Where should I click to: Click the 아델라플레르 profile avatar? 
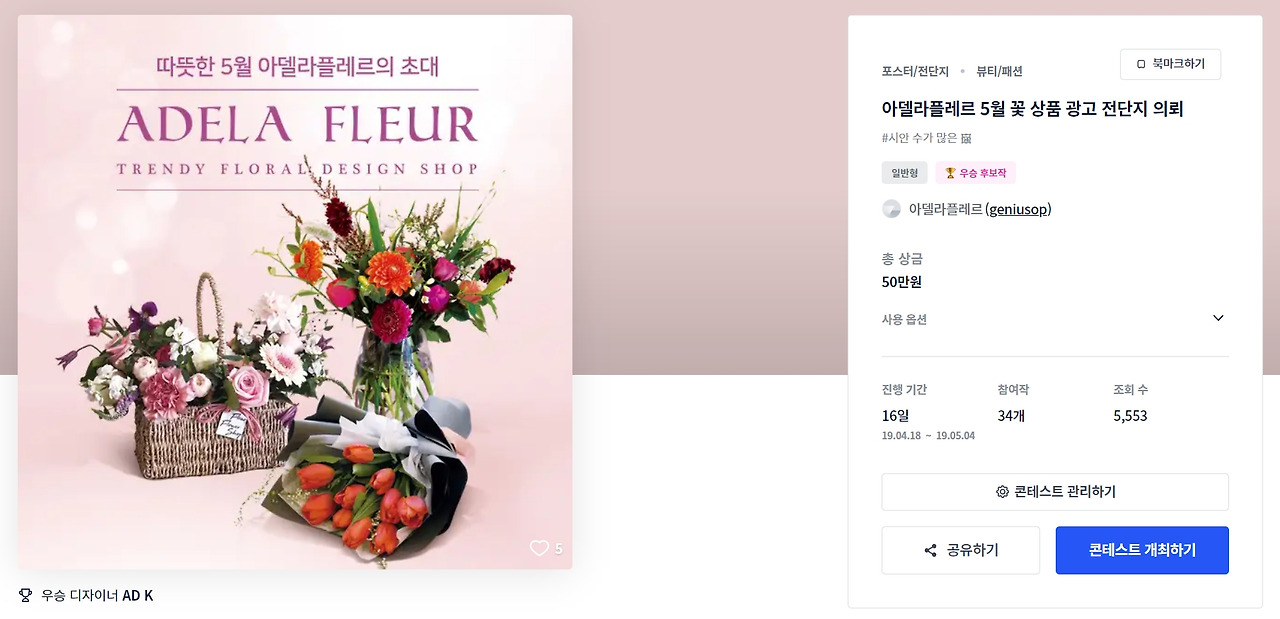[x=891, y=209]
